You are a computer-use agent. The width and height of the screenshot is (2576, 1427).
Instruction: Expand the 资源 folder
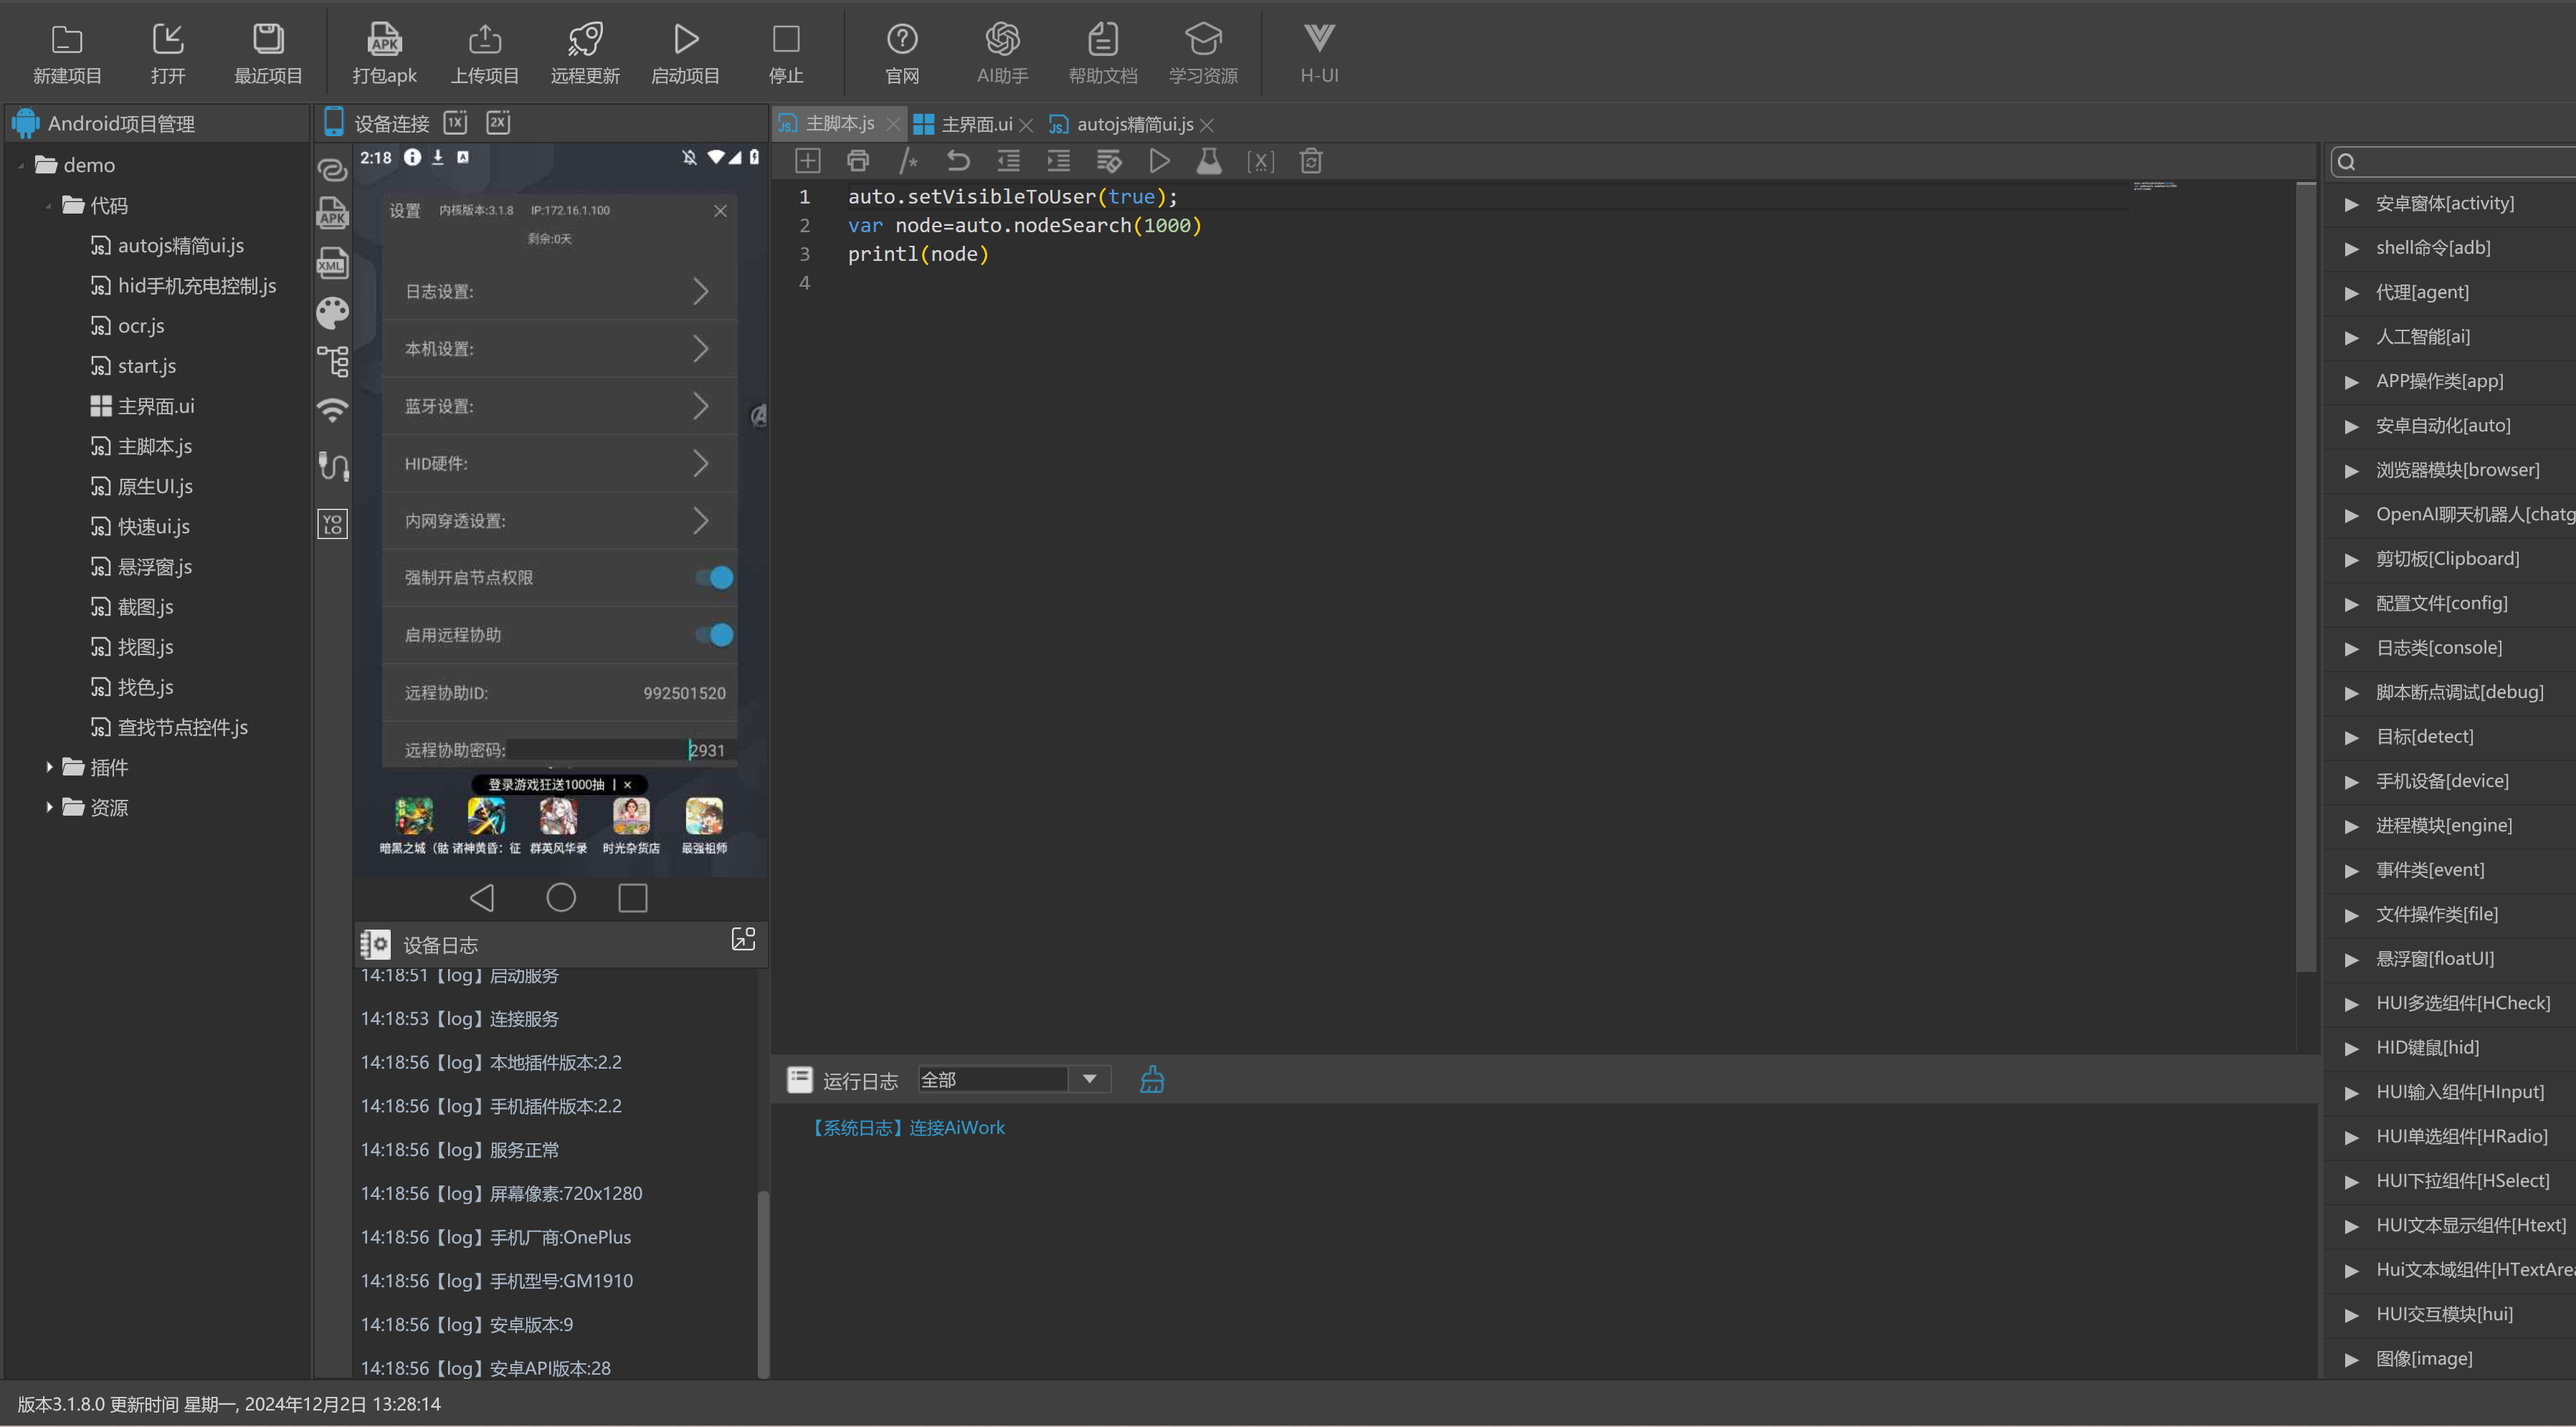tap(49, 807)
